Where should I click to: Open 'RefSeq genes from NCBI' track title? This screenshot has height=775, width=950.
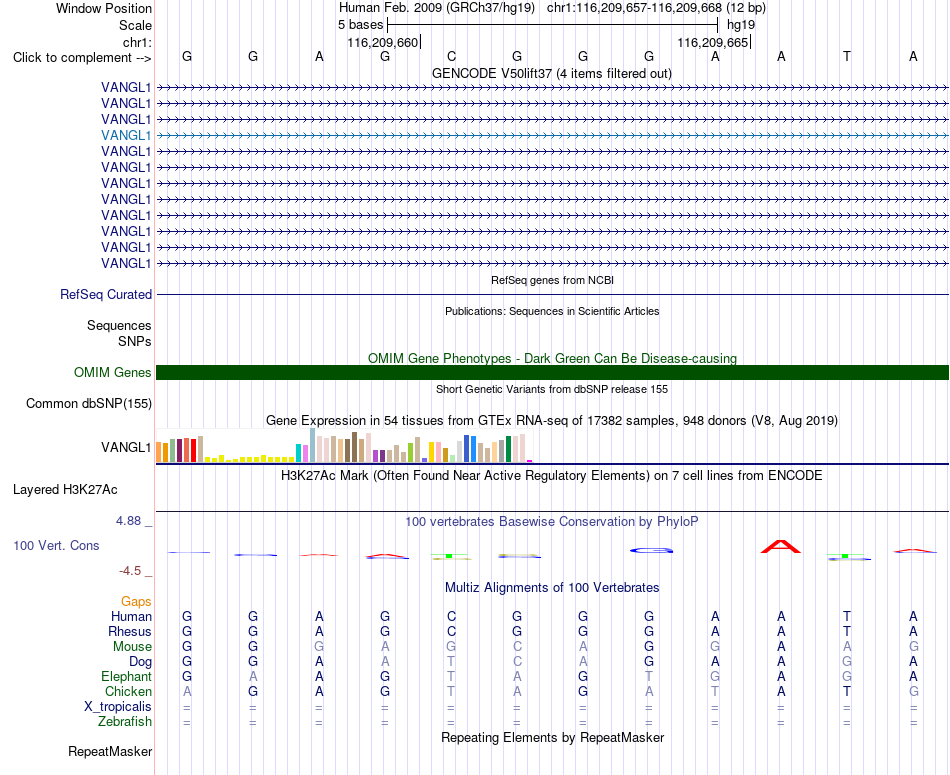tap(552, 280)
